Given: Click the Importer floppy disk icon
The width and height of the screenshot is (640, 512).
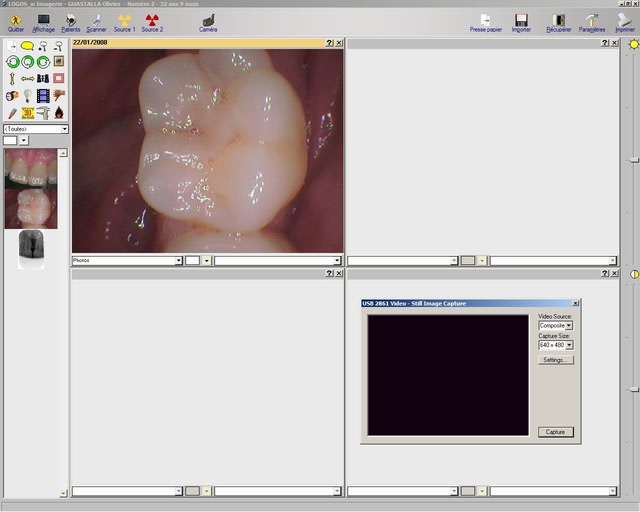Looking at the screenshot, I should [521, 20].
